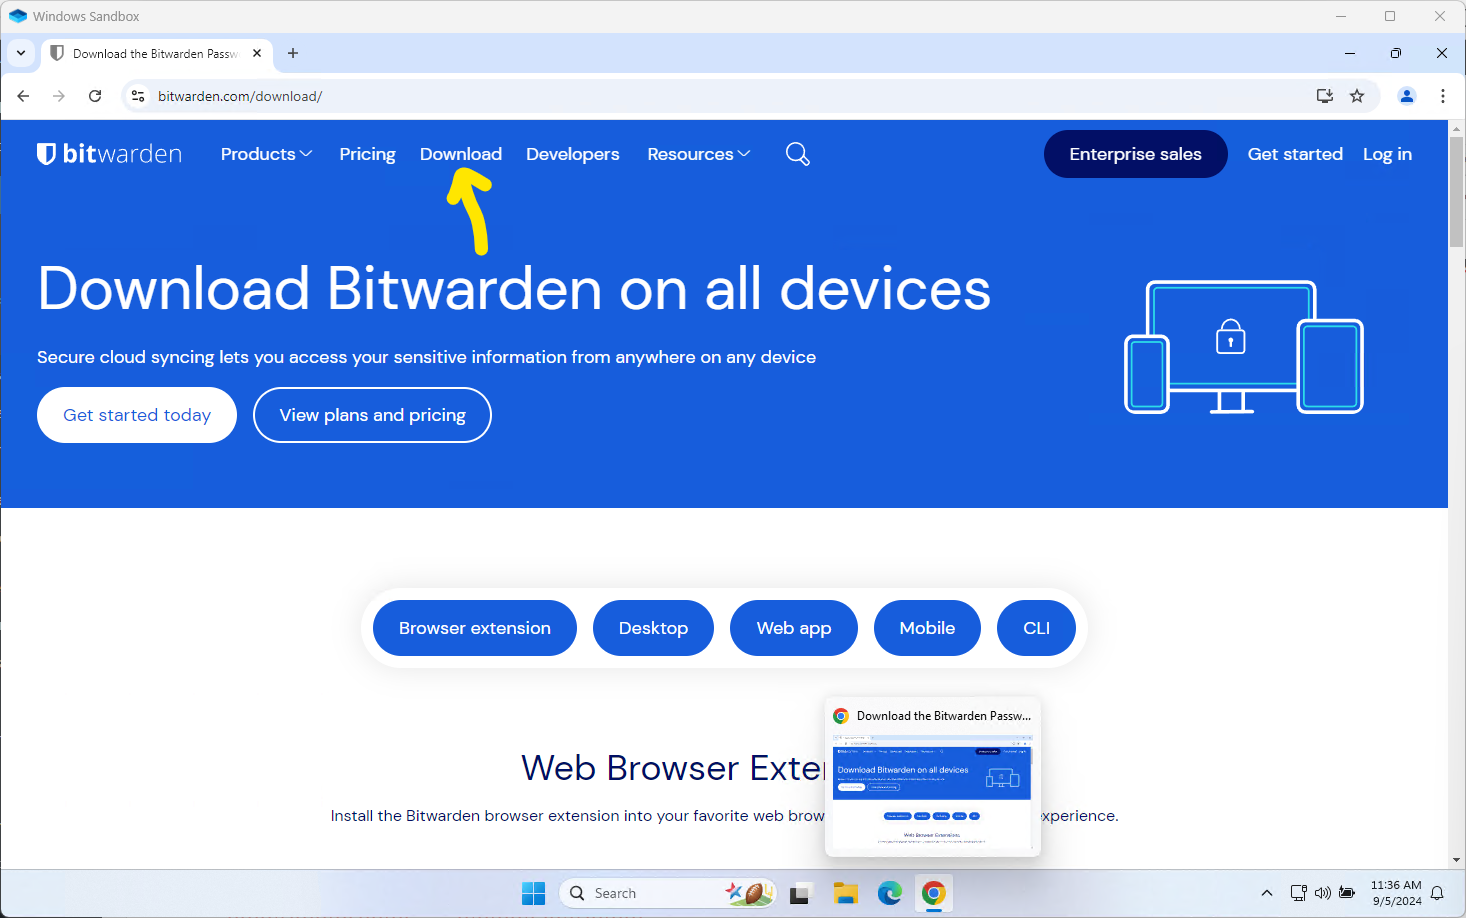
Task: Launch File Explorer from taskbar
Action: point(846,893)
